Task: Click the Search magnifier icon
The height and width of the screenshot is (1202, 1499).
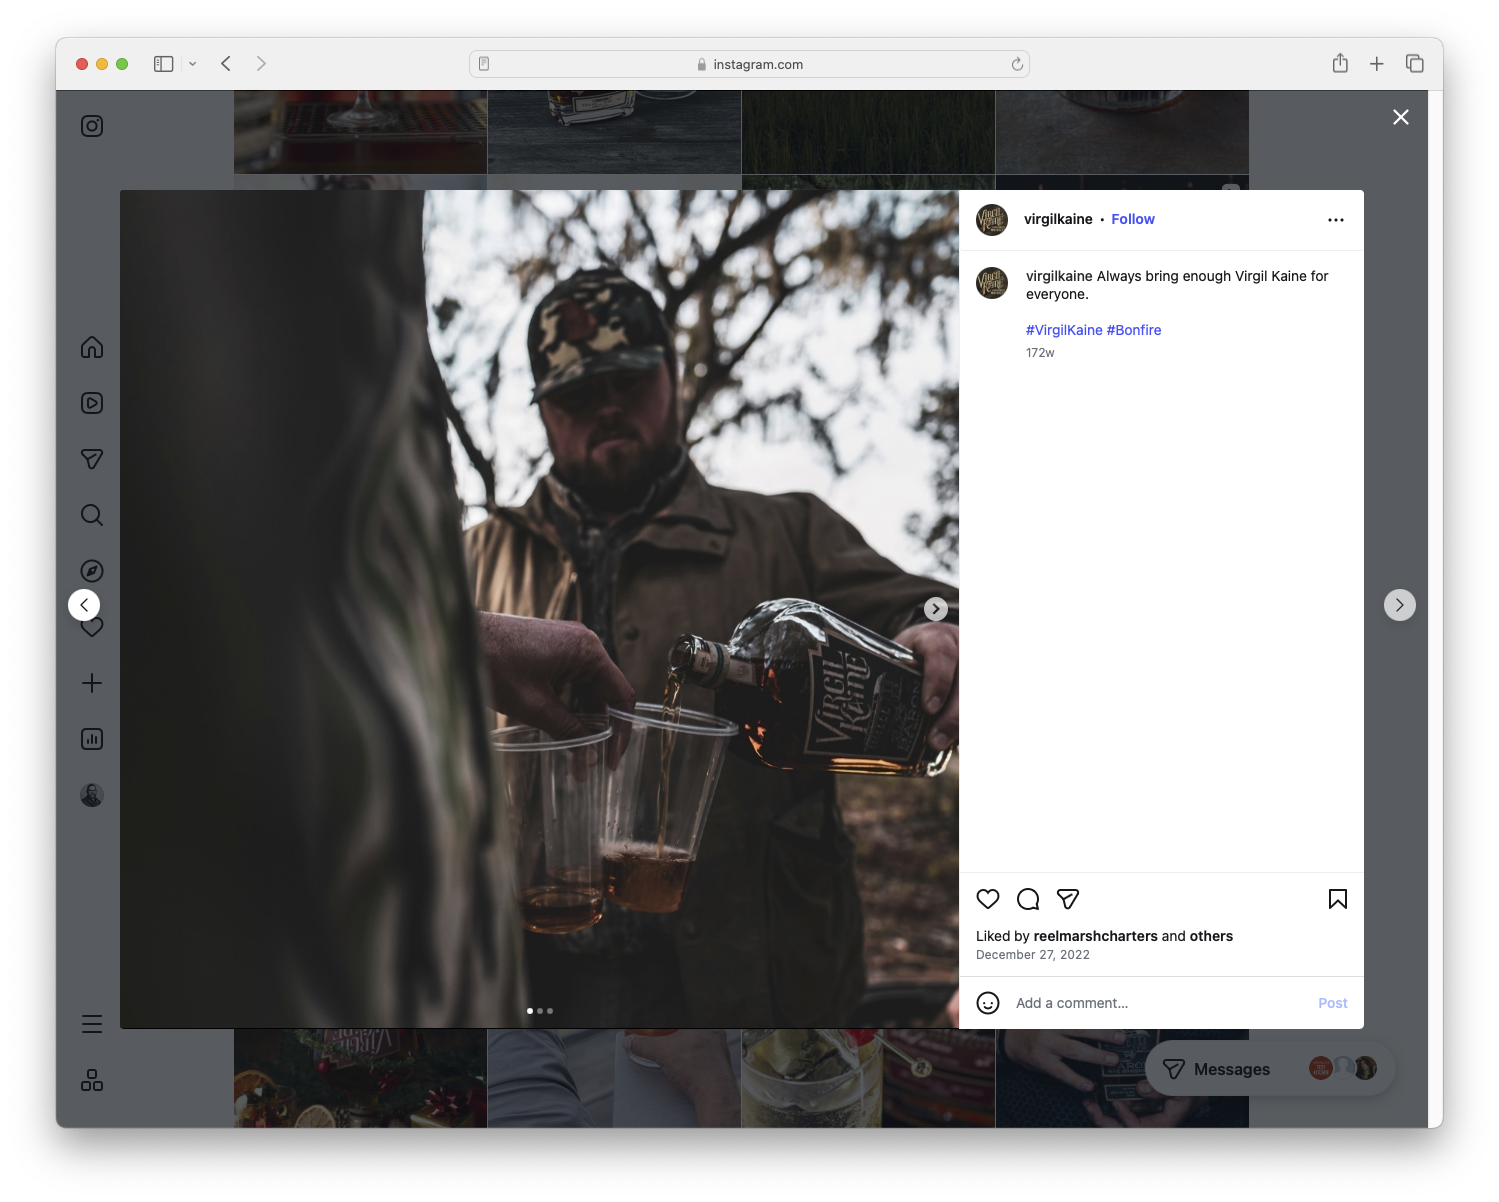Action: [x=91, y=515]
